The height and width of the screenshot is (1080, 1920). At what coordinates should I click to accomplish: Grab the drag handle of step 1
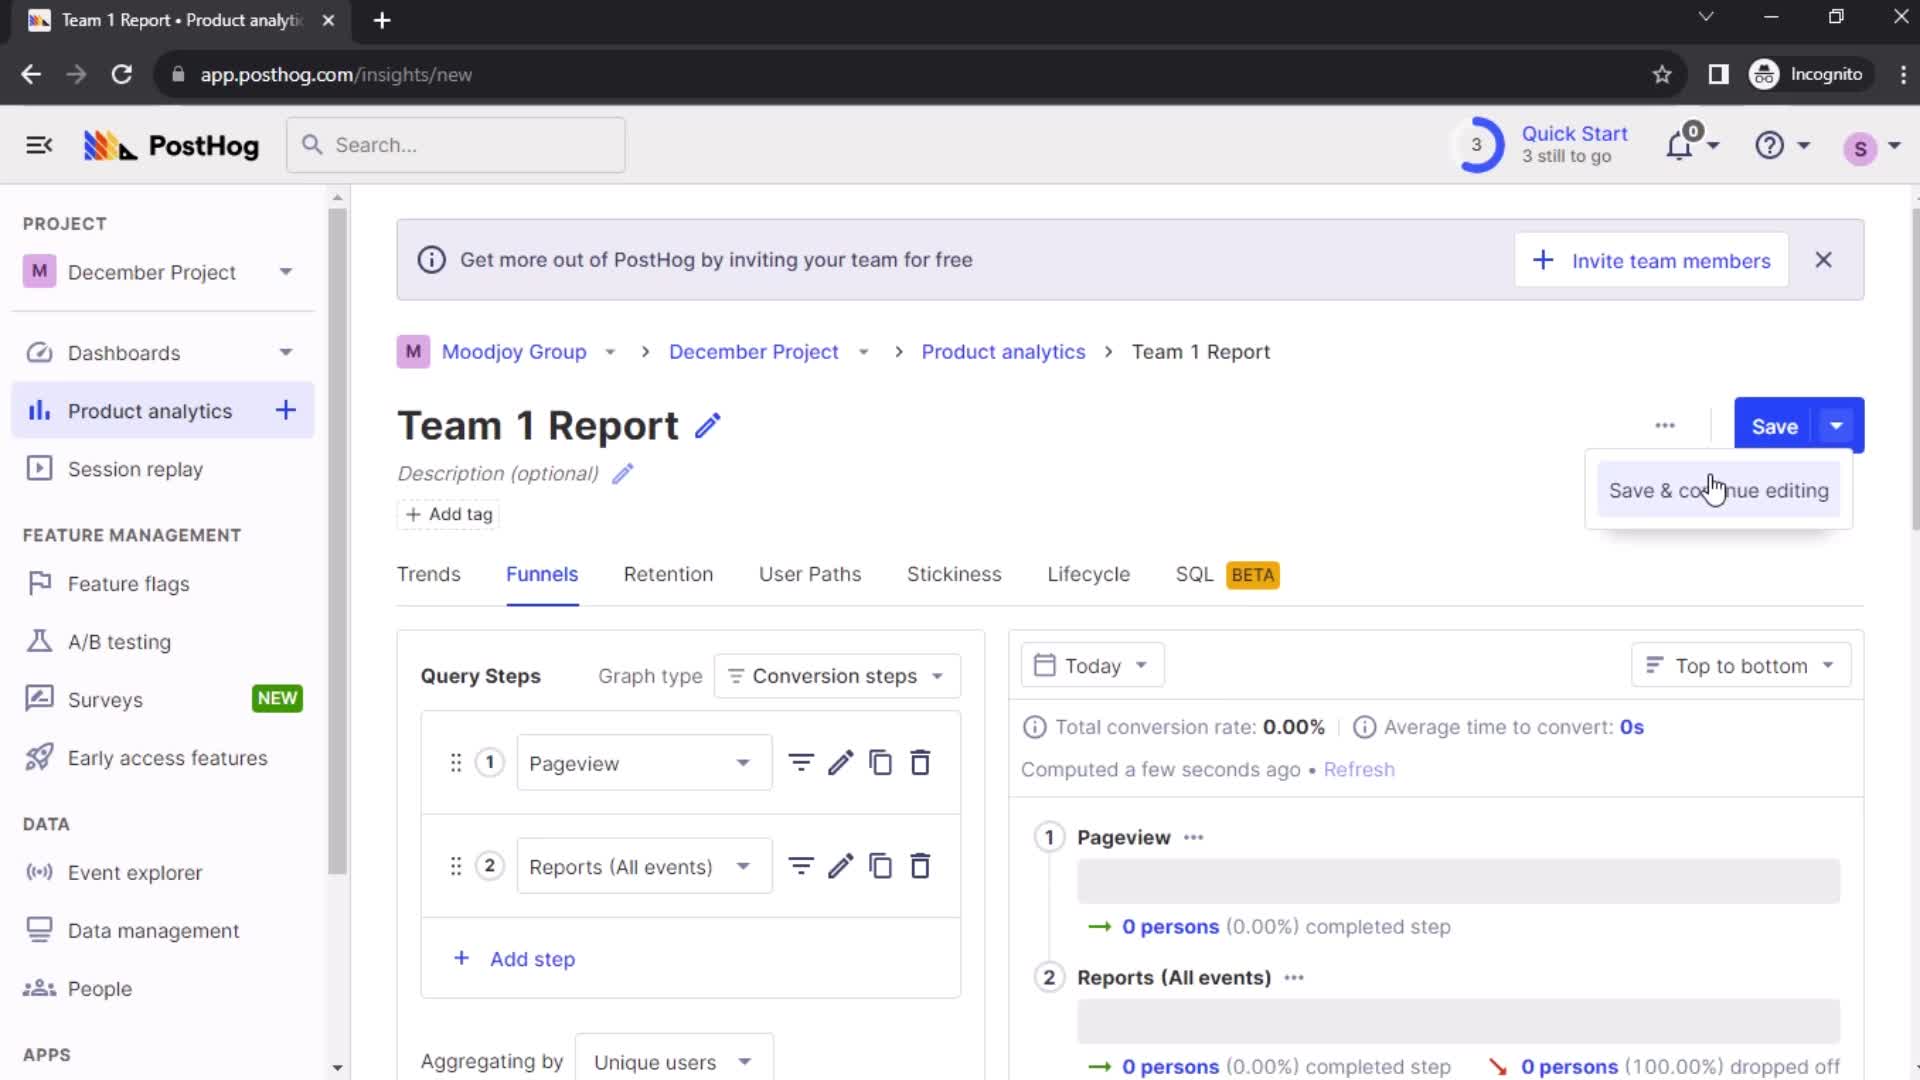456,763
